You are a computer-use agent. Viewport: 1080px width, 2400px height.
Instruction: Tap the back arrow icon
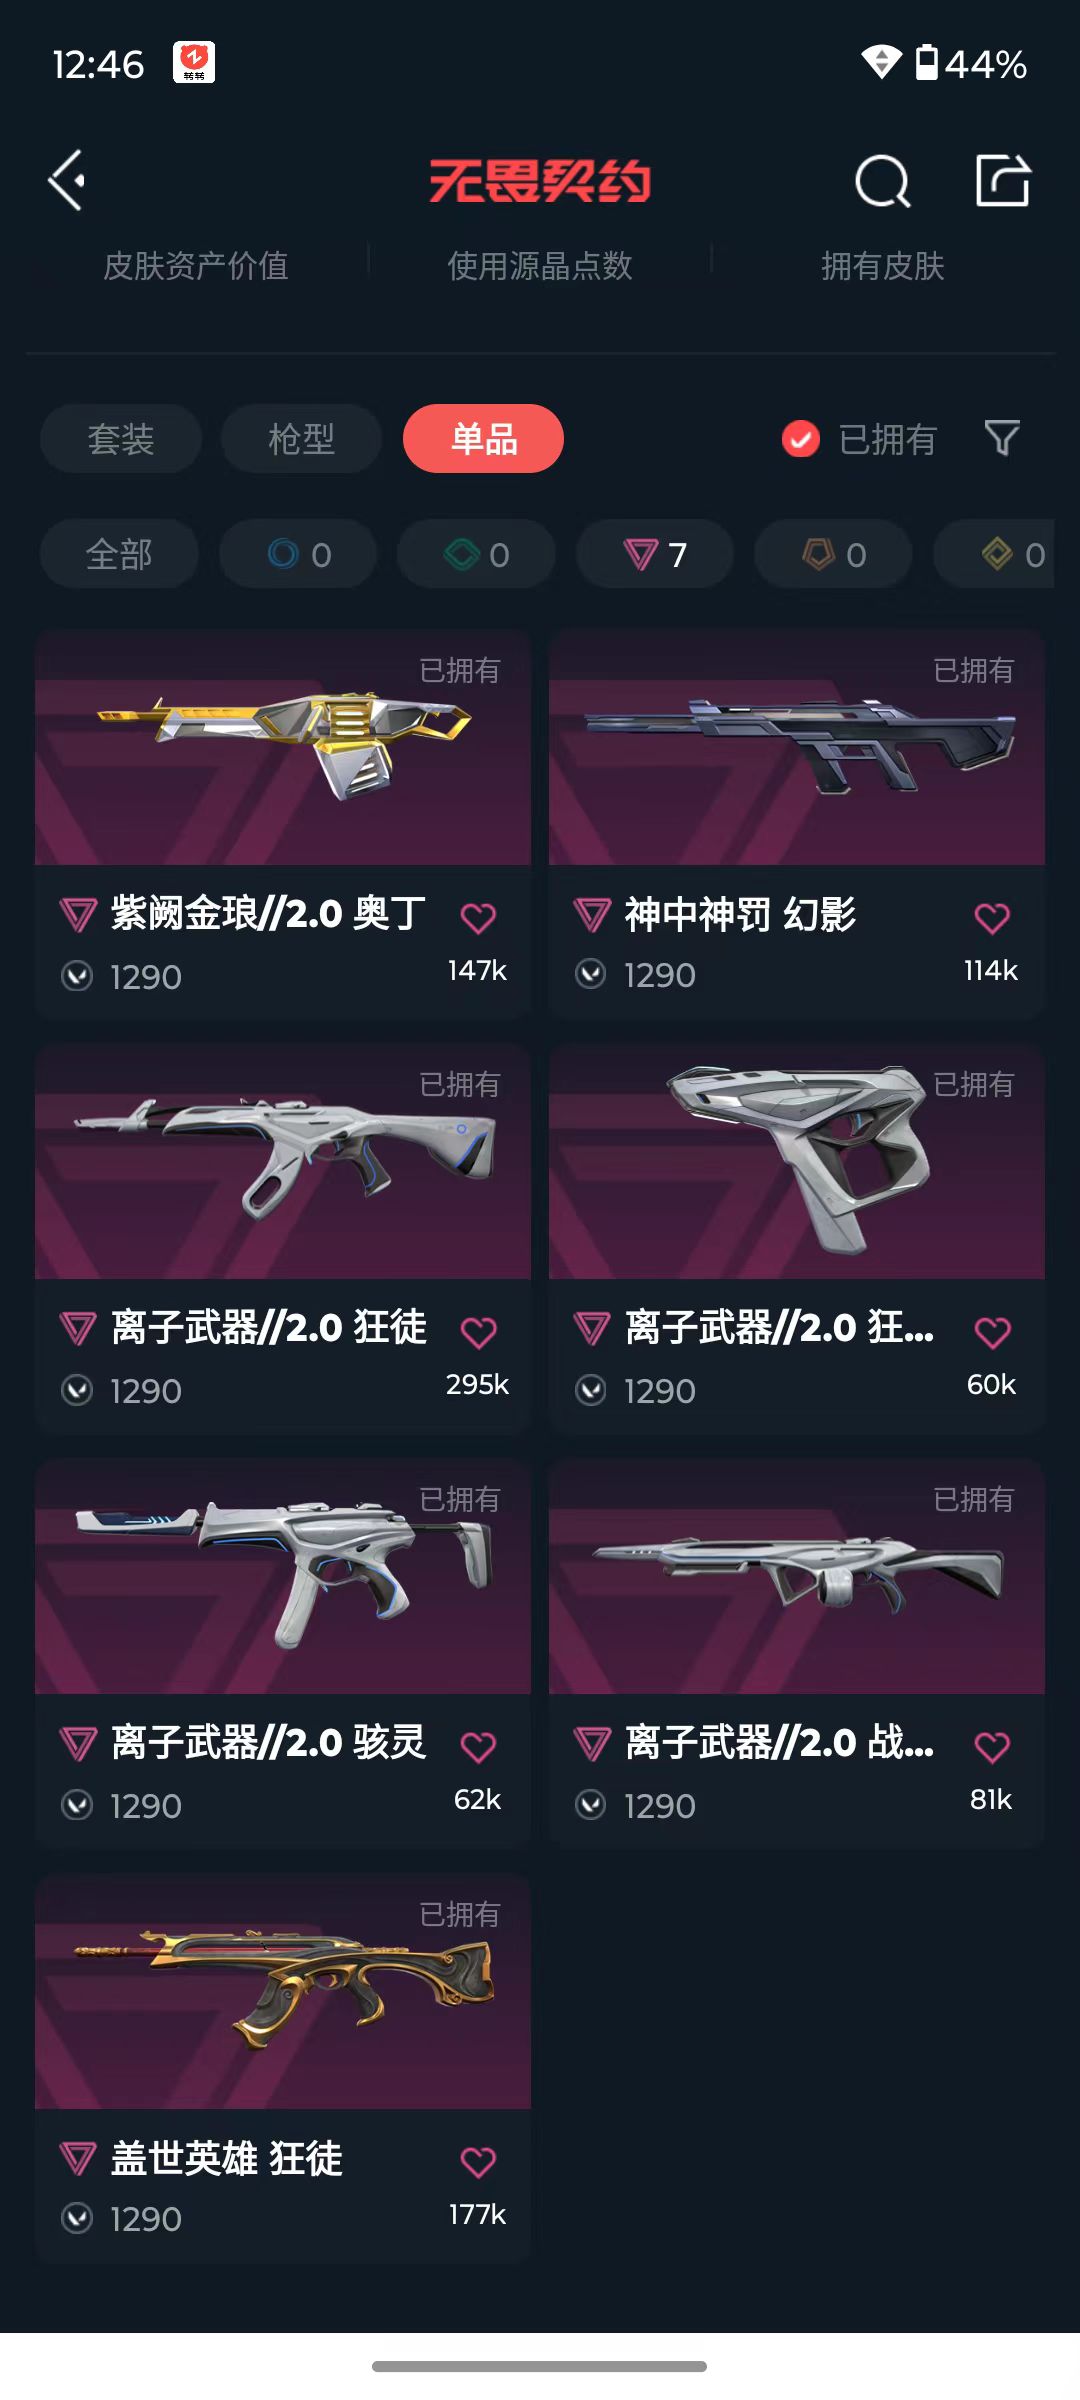click(x=67, y=181)
